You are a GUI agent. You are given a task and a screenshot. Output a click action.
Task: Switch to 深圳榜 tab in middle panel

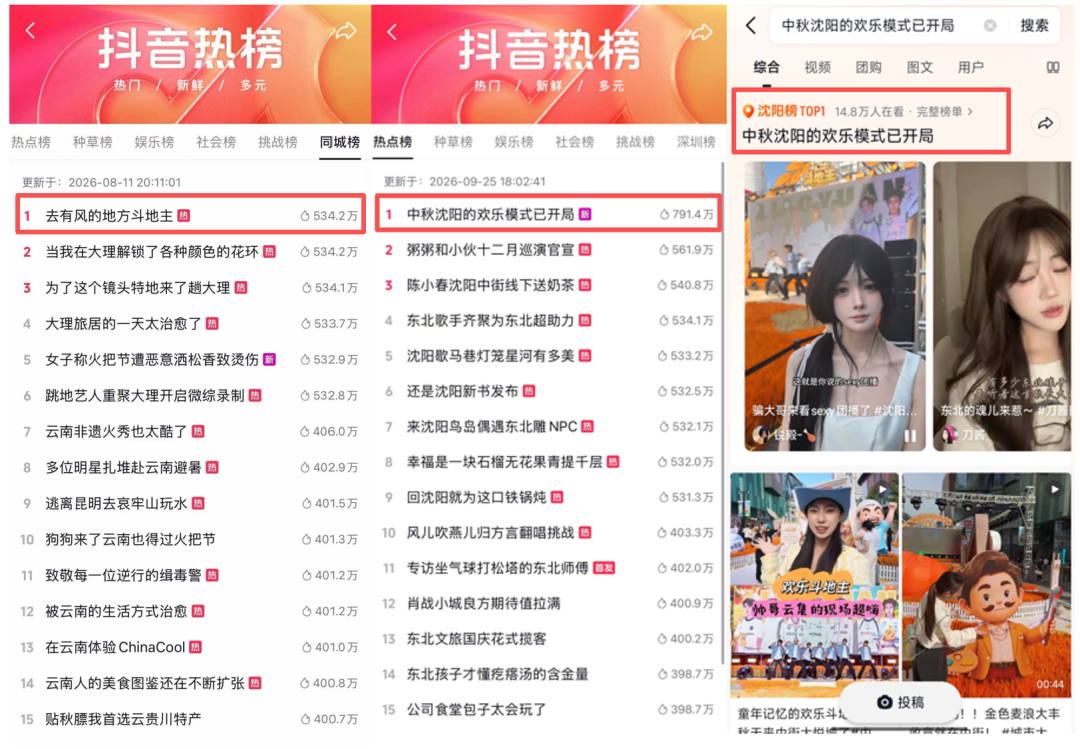coord(696,142)
